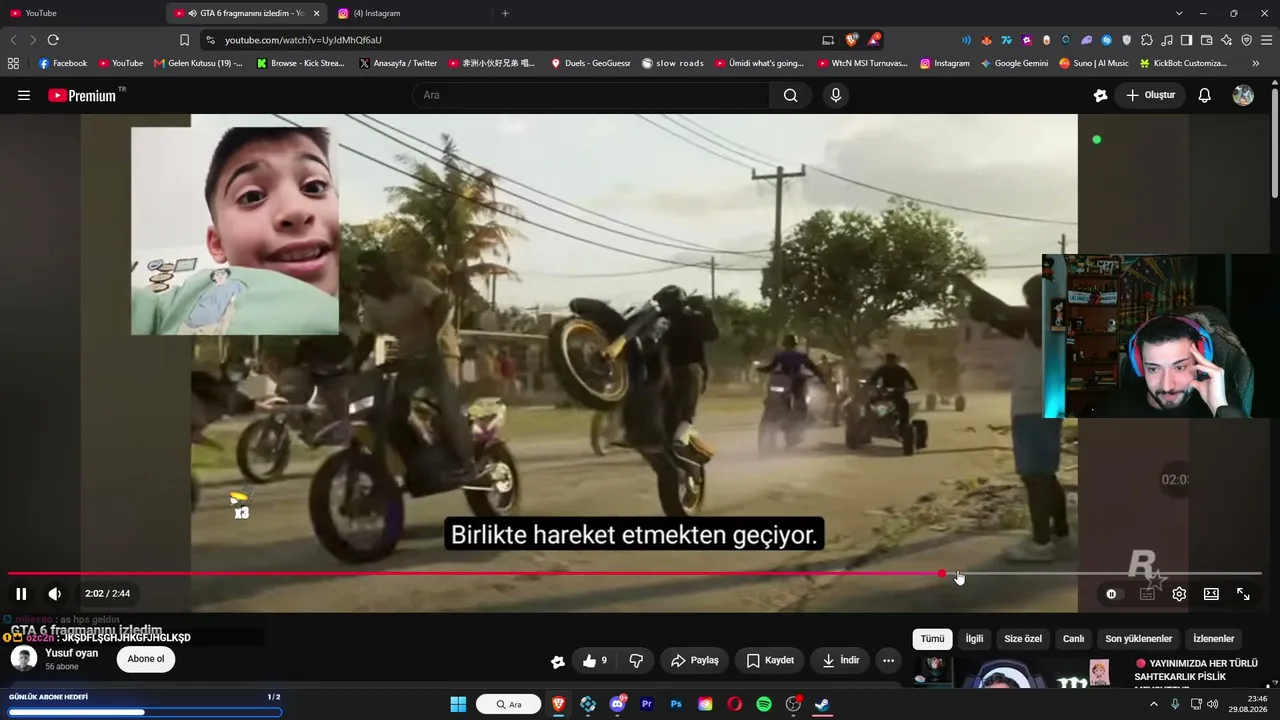Select the İzlenenler filter chip
This screenshot has height=720, width=1280.
click(1214, 639)
